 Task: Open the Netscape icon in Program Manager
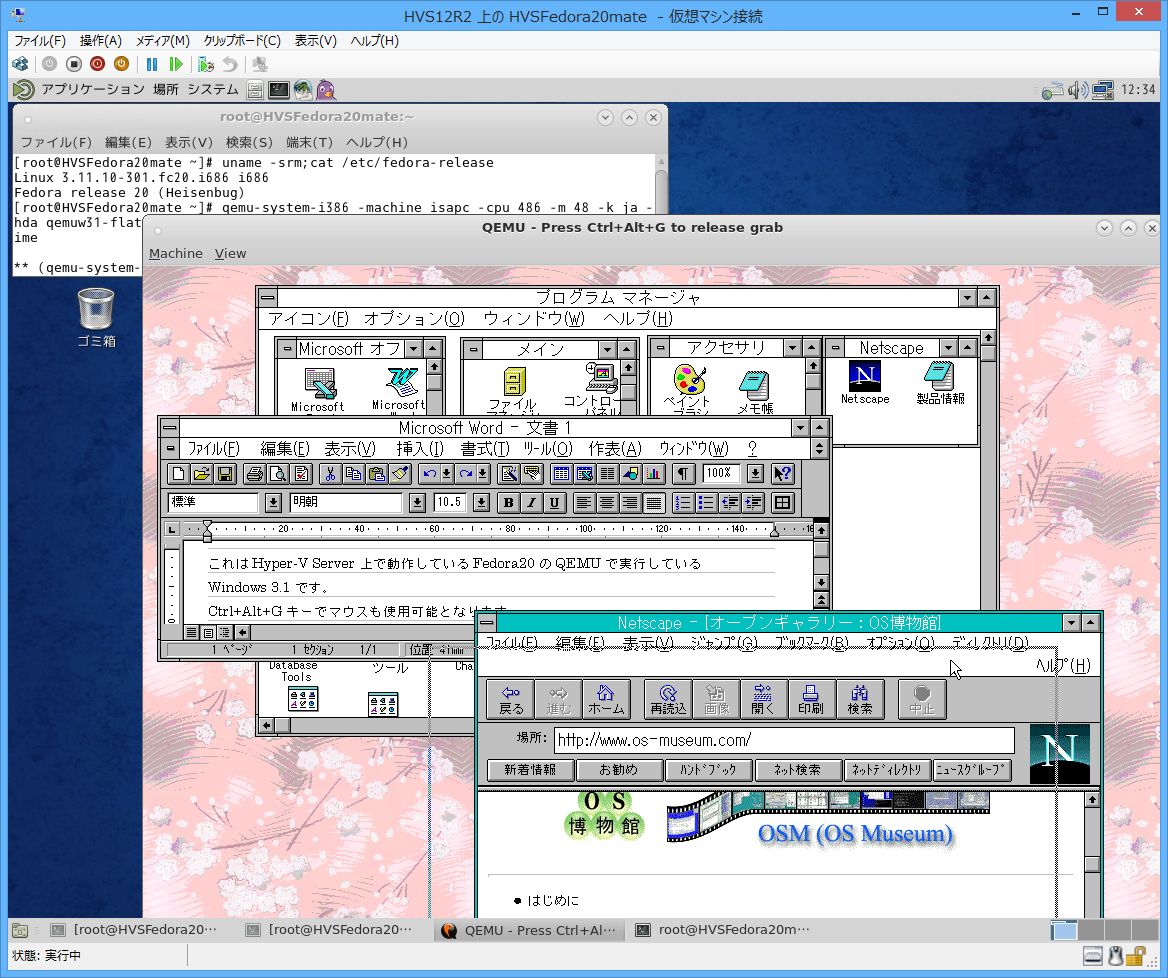point(865,383)
